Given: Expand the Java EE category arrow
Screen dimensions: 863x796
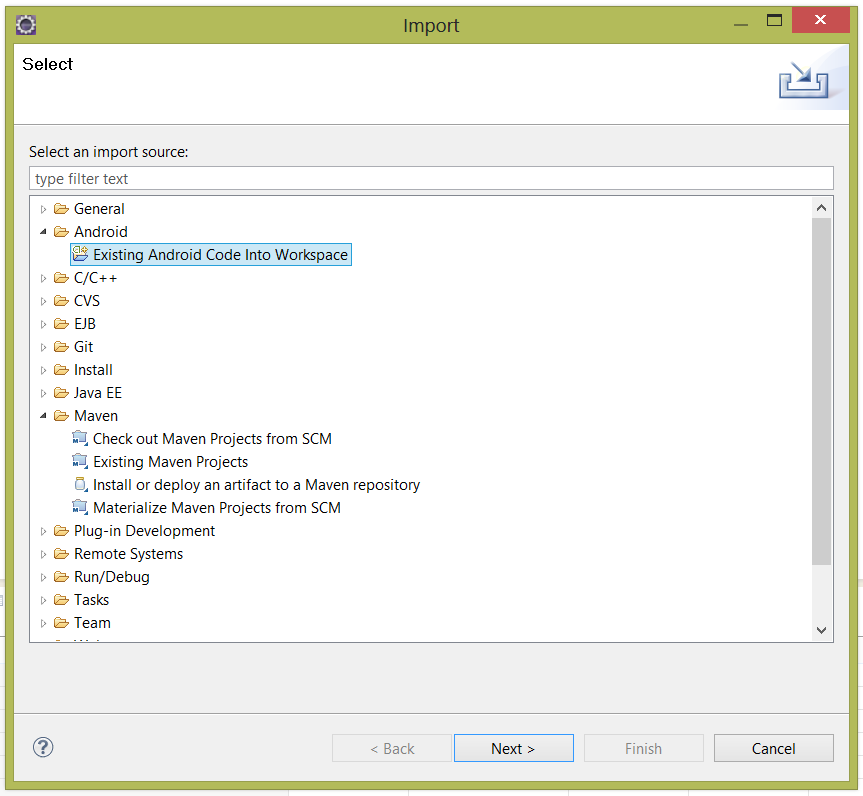Looking at the screenshot, I should 43,393.
